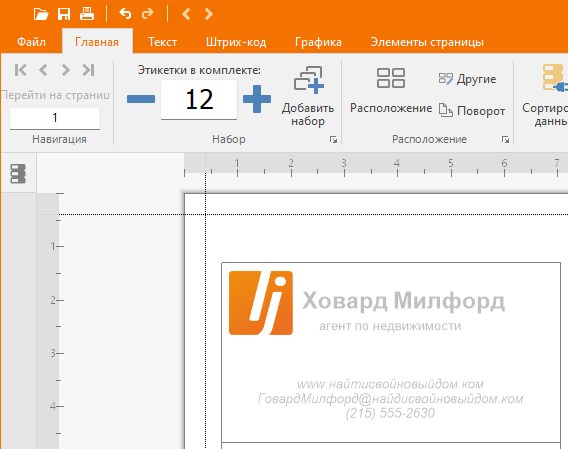Click the page number input field
Viewport: 568px width, 449px height.
(x=55, y=118)
